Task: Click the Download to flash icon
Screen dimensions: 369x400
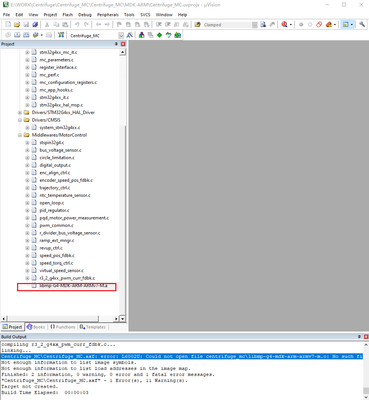Action: [61, 35]
